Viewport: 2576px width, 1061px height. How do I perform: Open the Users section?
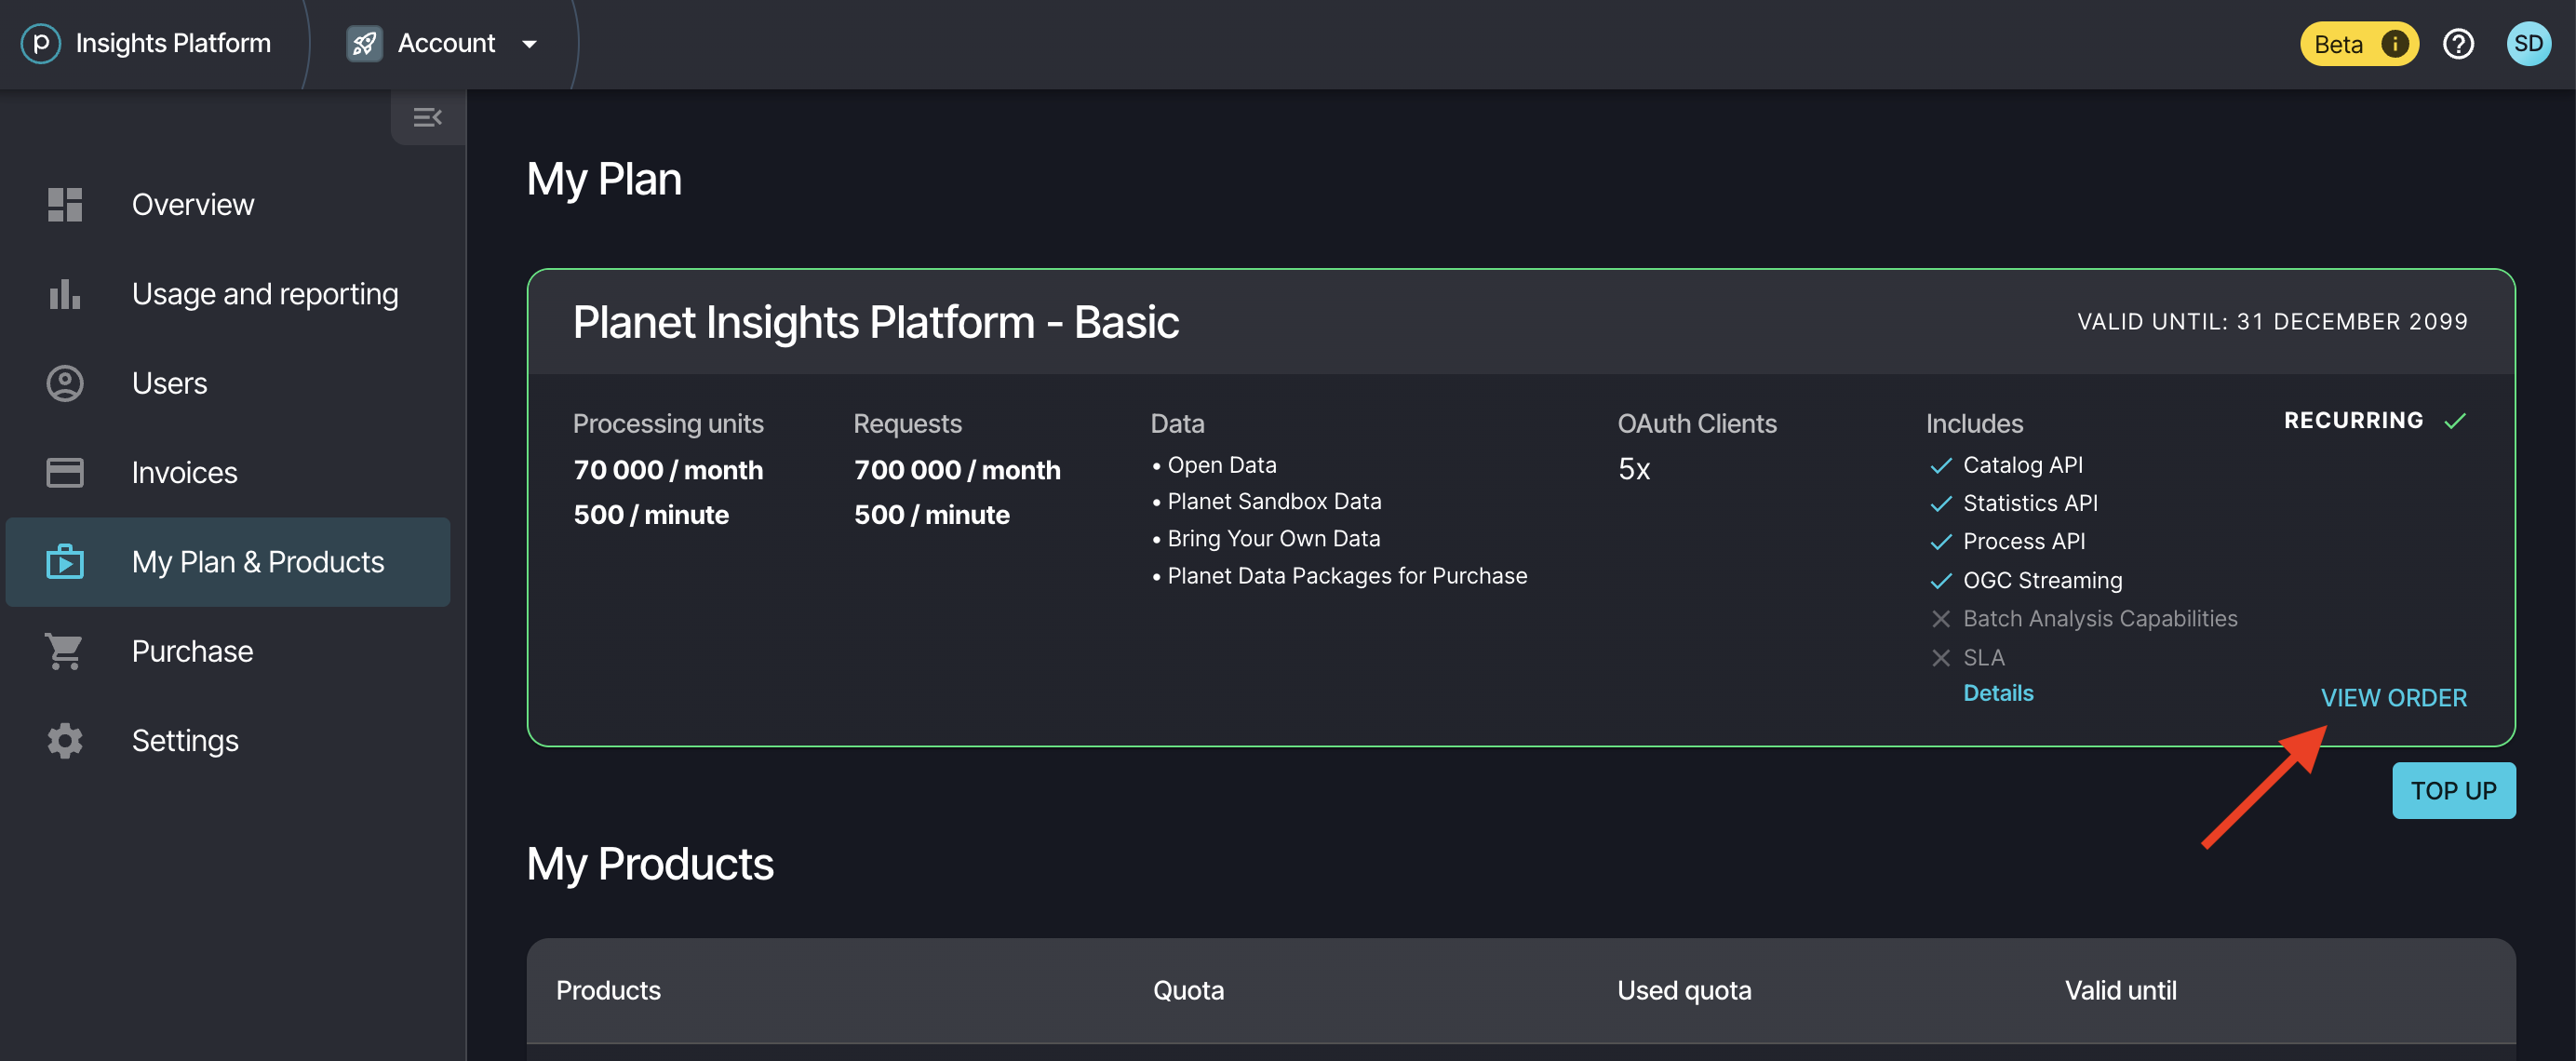(x=170, y=383)
